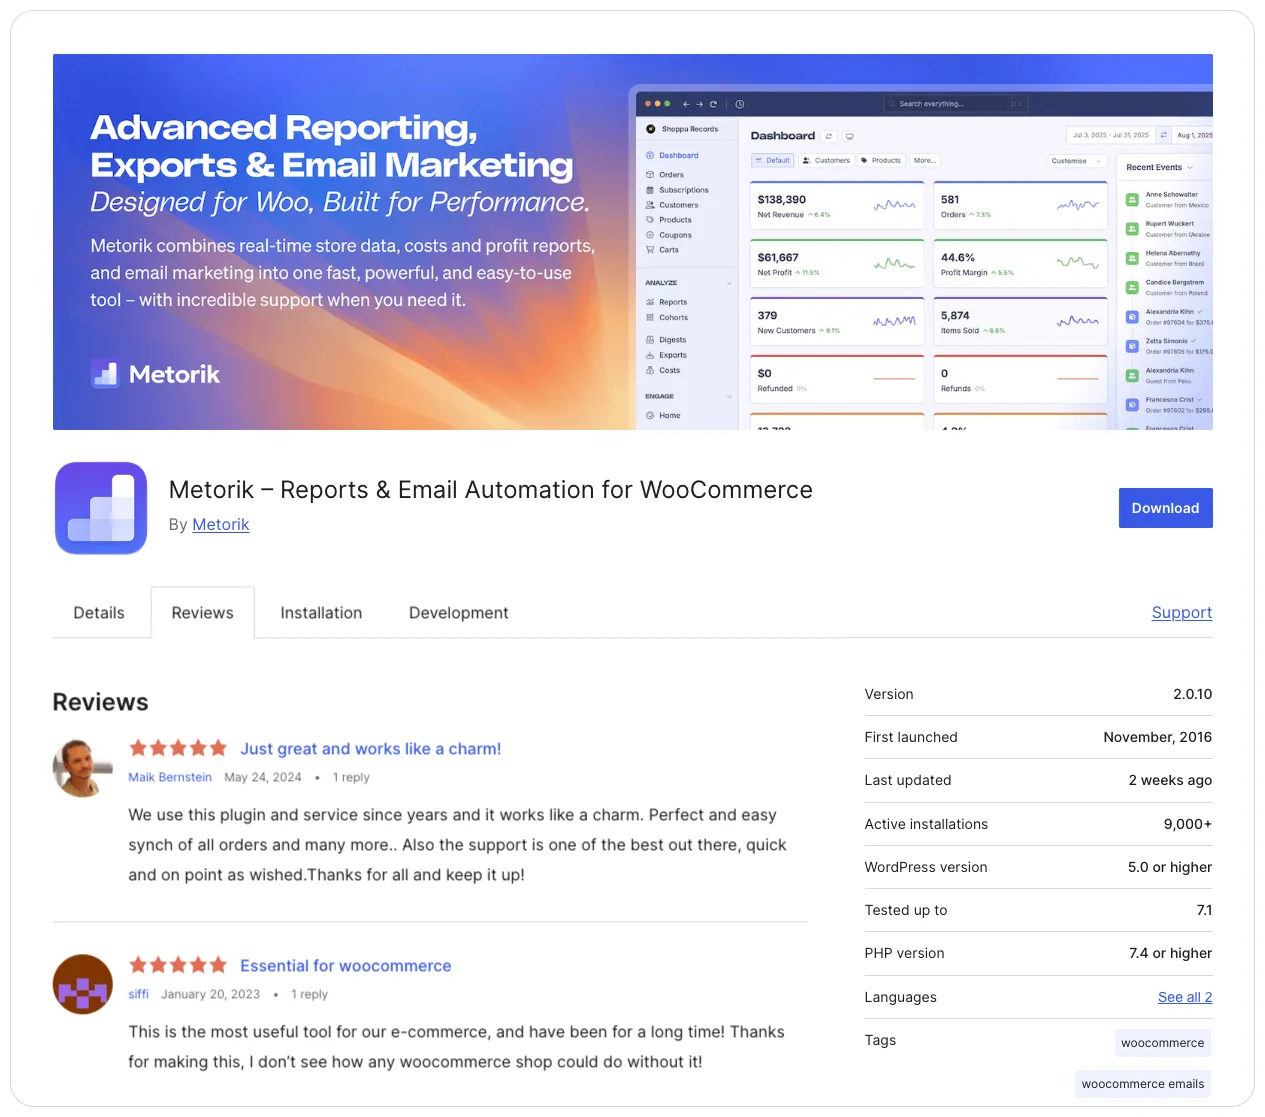
Task: Collapse the ENGAGE section in banner sidebar
Action: point(729,397)
